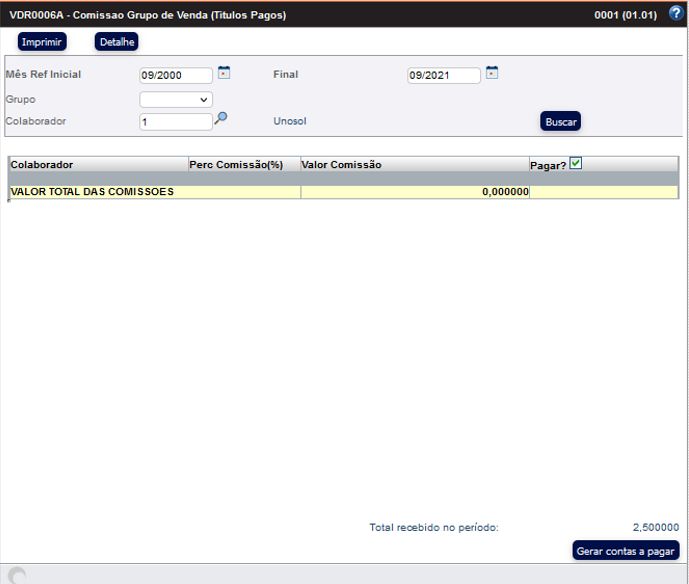
Task: Open calendar picker for Final month
Action: coord(492,73)
